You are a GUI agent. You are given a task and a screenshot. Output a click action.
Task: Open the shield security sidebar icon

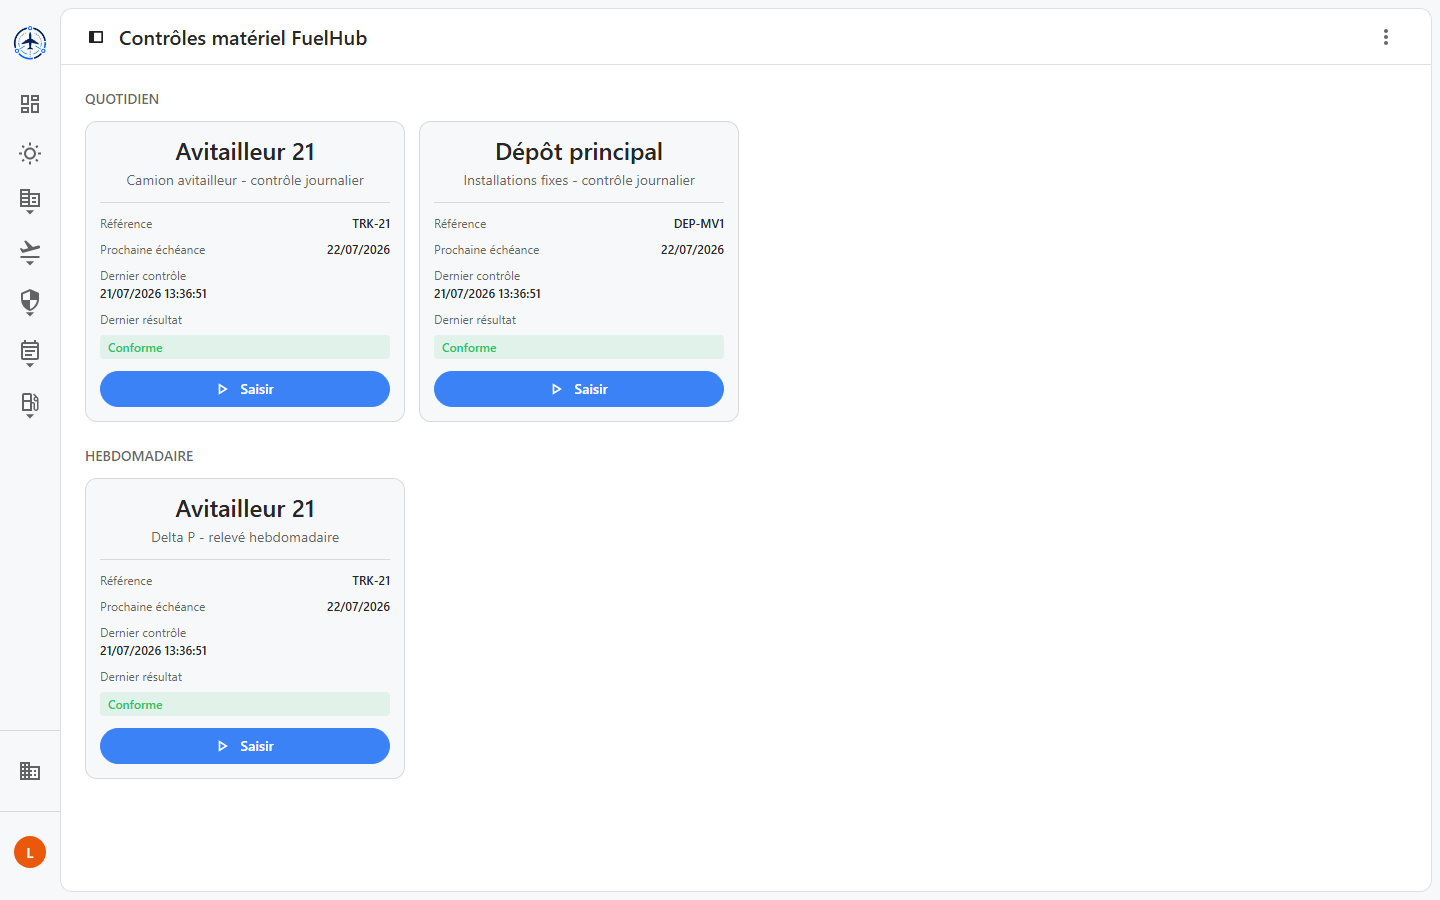point(30,302)
